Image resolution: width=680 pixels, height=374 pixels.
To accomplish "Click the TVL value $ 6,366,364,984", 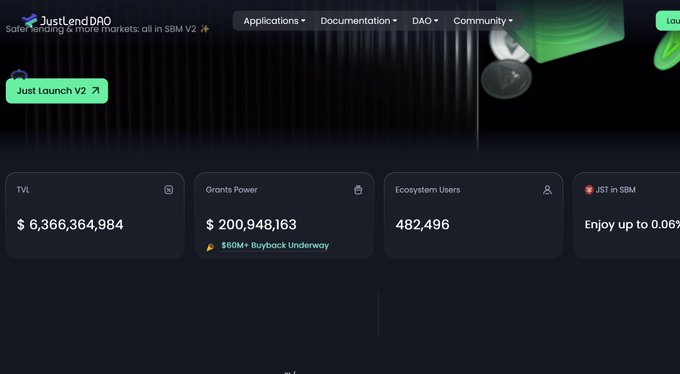I will pyautogui.click(x=70, y=224).
